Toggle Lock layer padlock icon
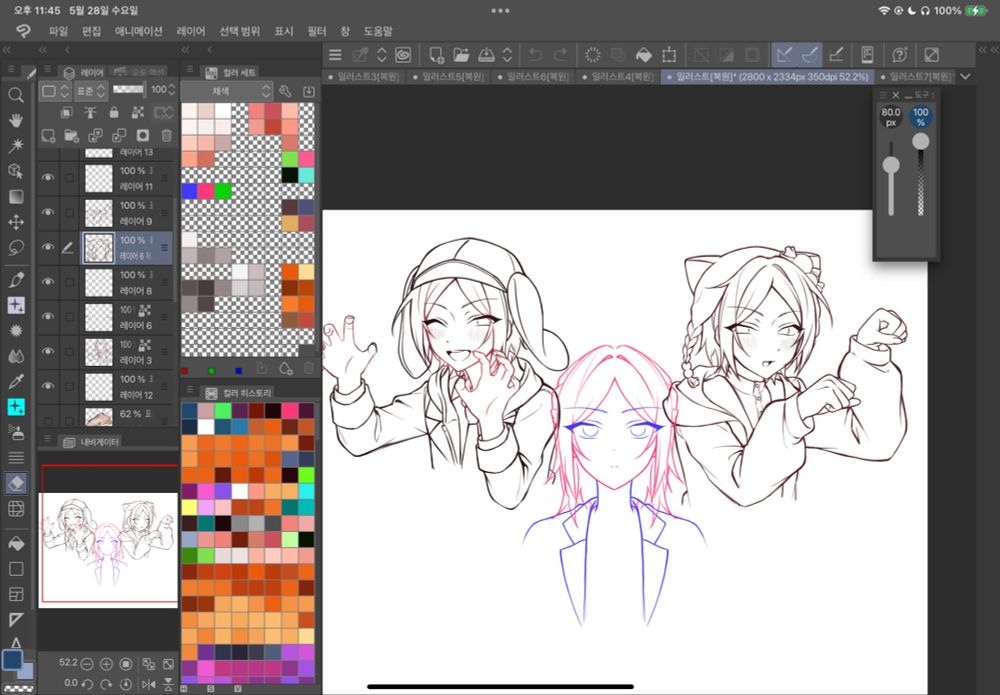This screenshot has width=1000, height=695. 114,113
